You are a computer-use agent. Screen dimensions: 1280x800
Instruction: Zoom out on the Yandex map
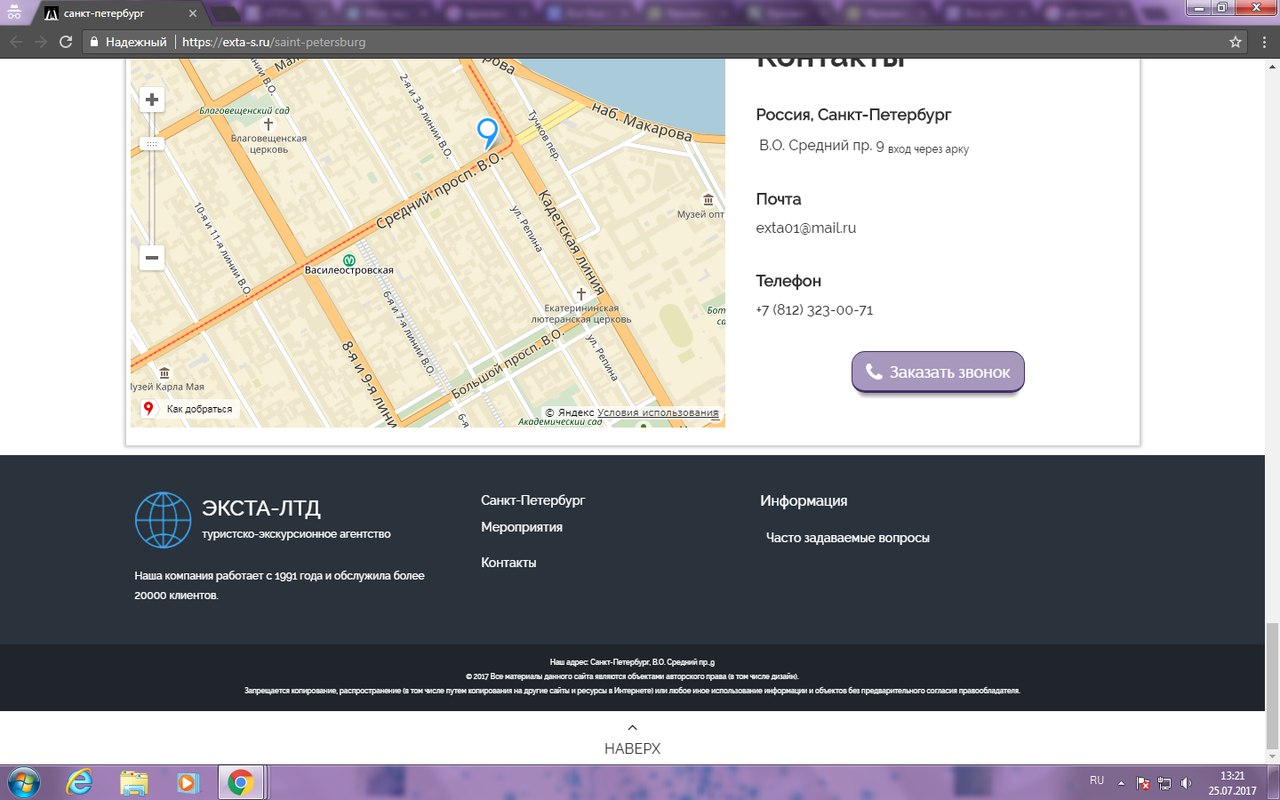tap(152, 258)
